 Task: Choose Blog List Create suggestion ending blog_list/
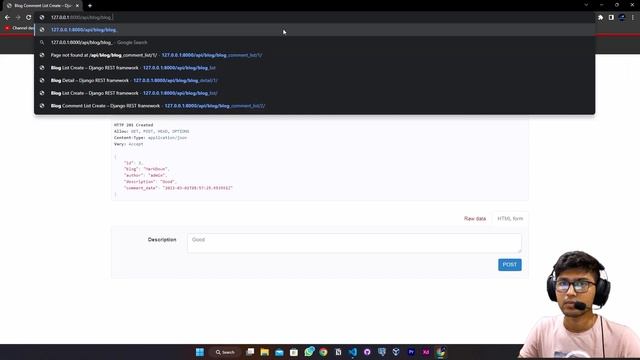point(314,93)
